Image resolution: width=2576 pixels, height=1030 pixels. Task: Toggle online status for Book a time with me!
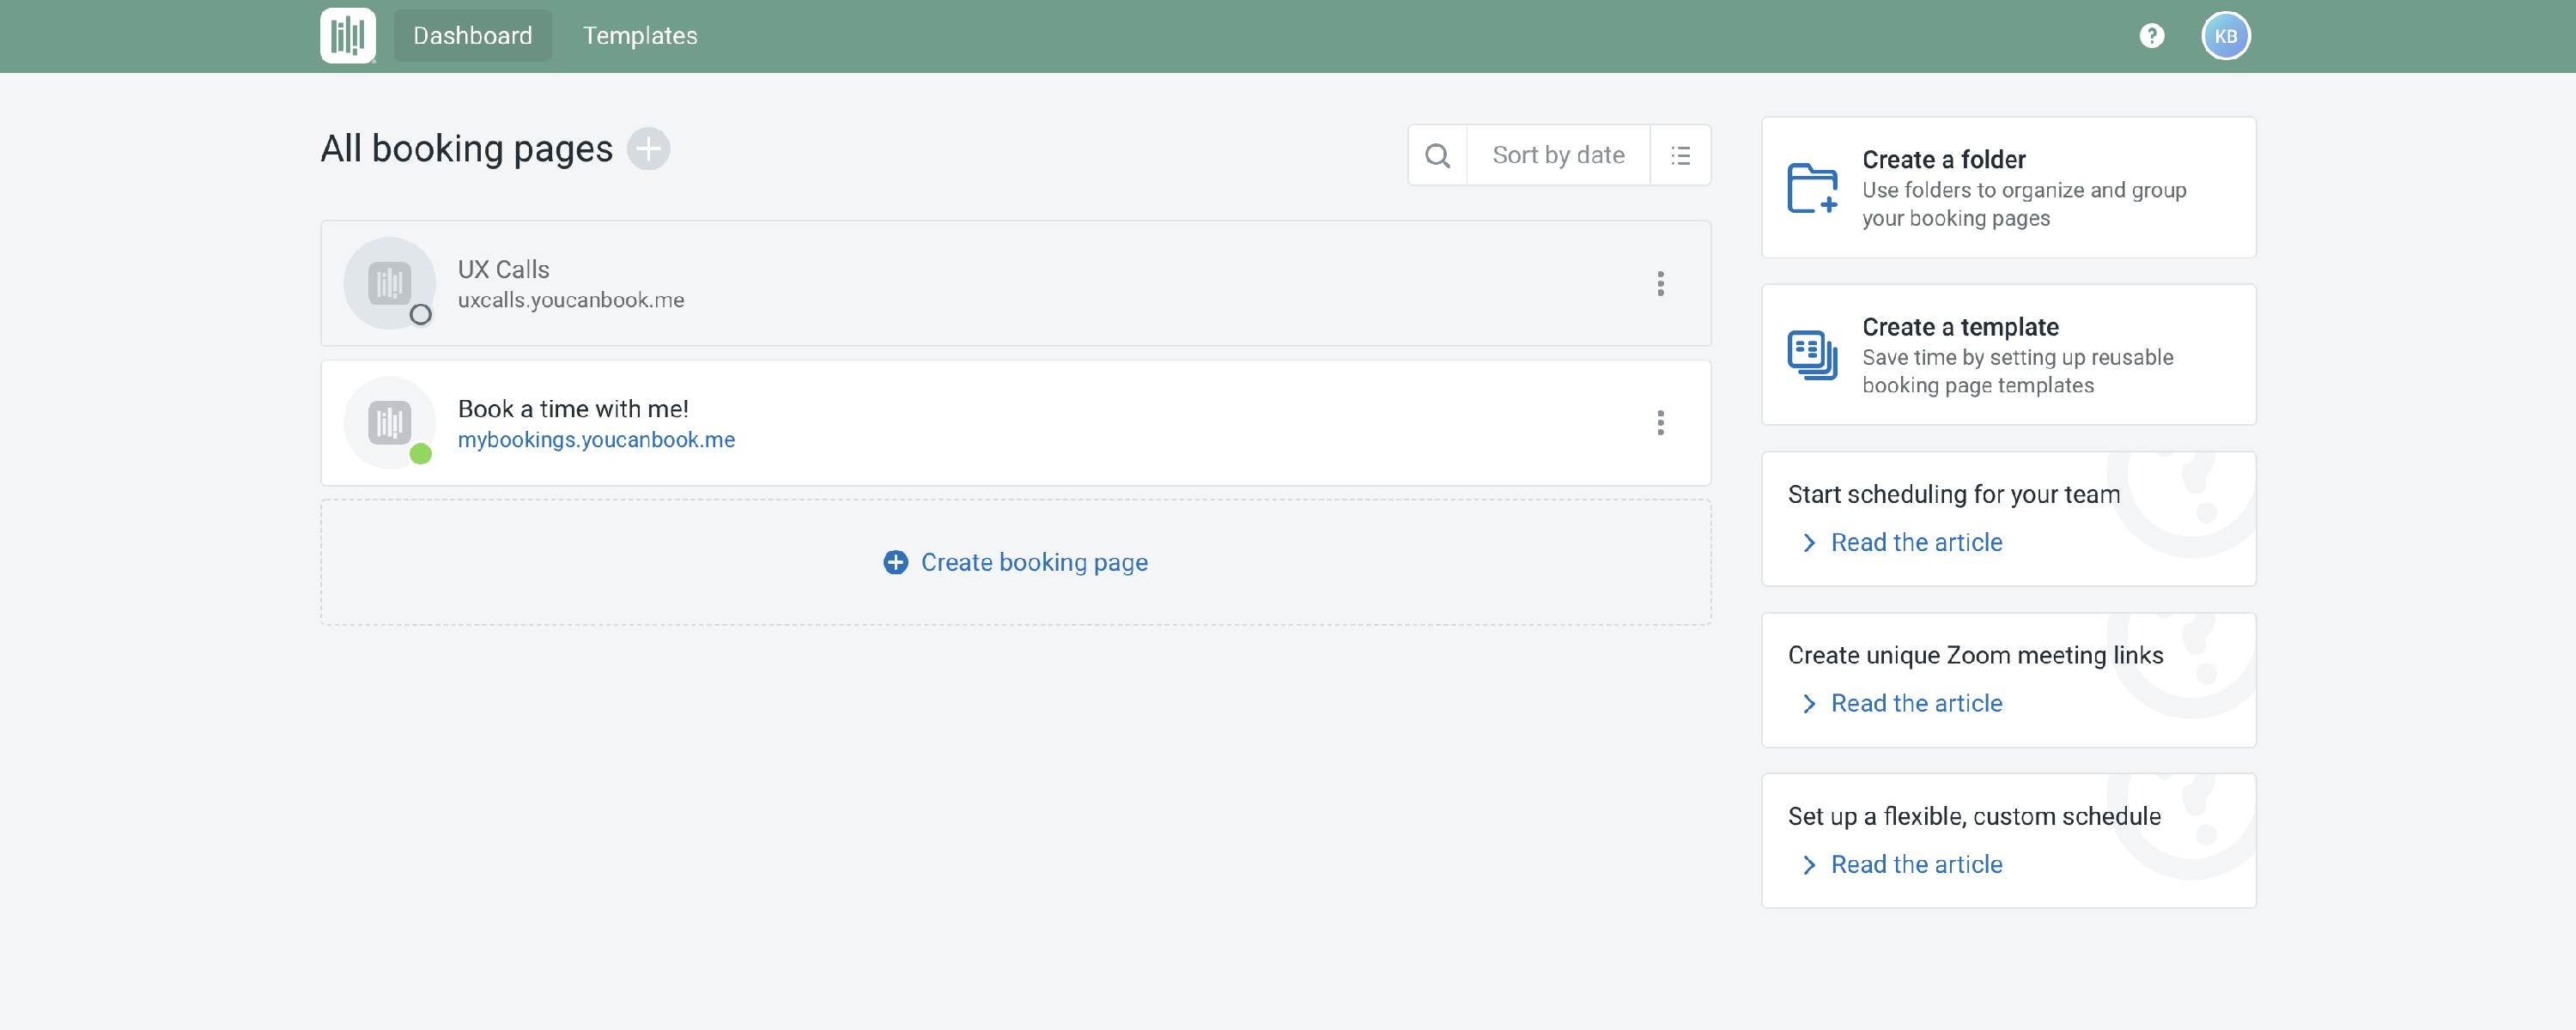(421, 455)
